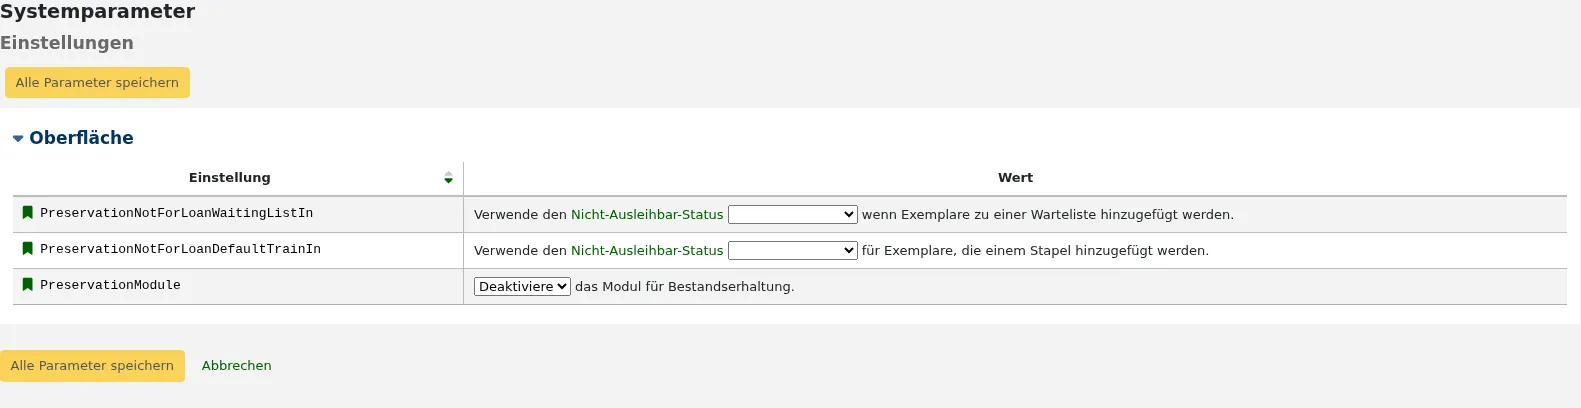Click text 'für Exemplare, die einem Stapel hinzugefügt werden.'

coord(1035,251)
